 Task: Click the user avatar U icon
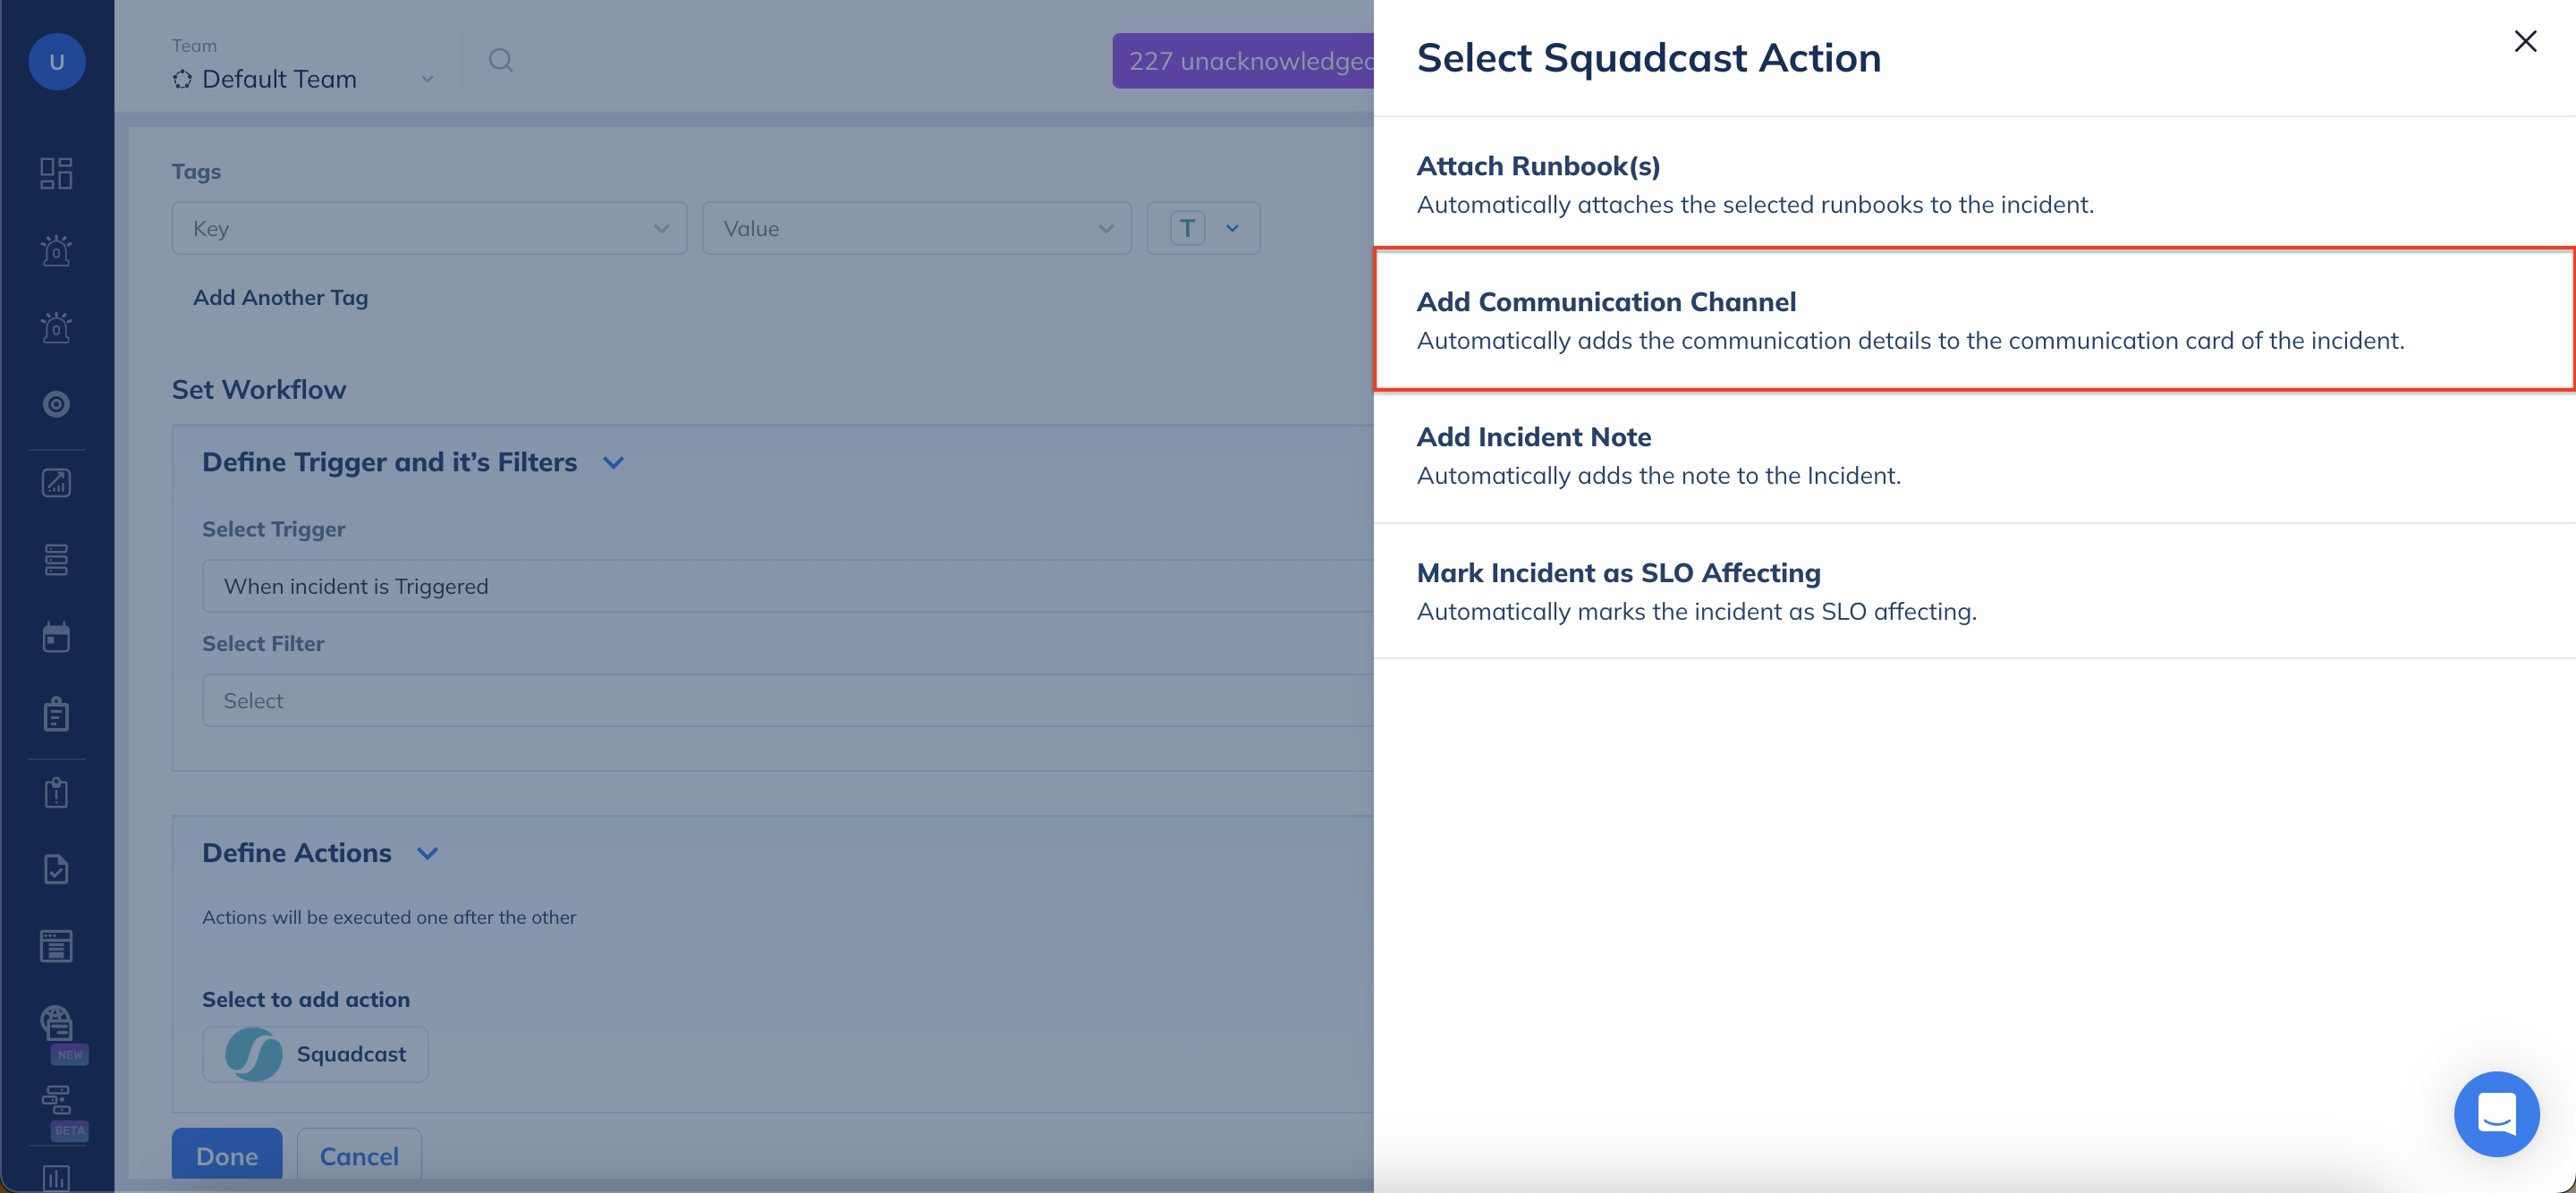tap(56, 62)
